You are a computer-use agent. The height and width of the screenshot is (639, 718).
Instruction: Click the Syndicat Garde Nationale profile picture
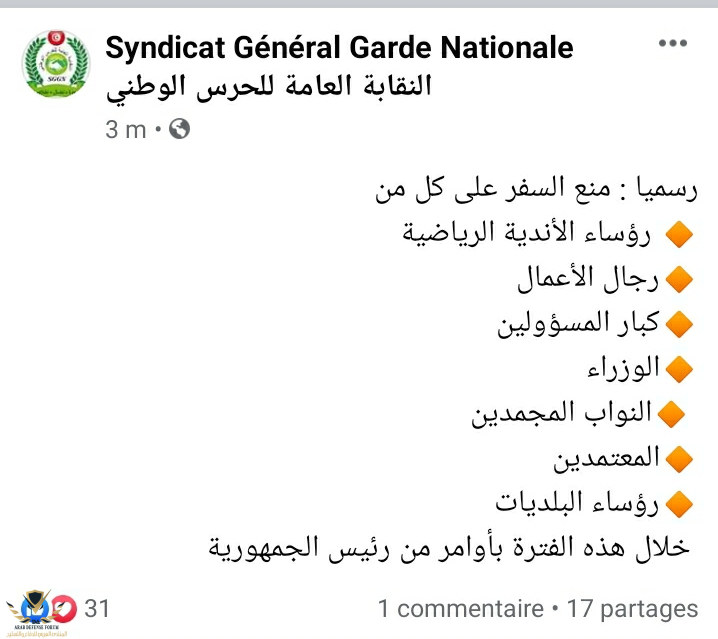[56, 64]
